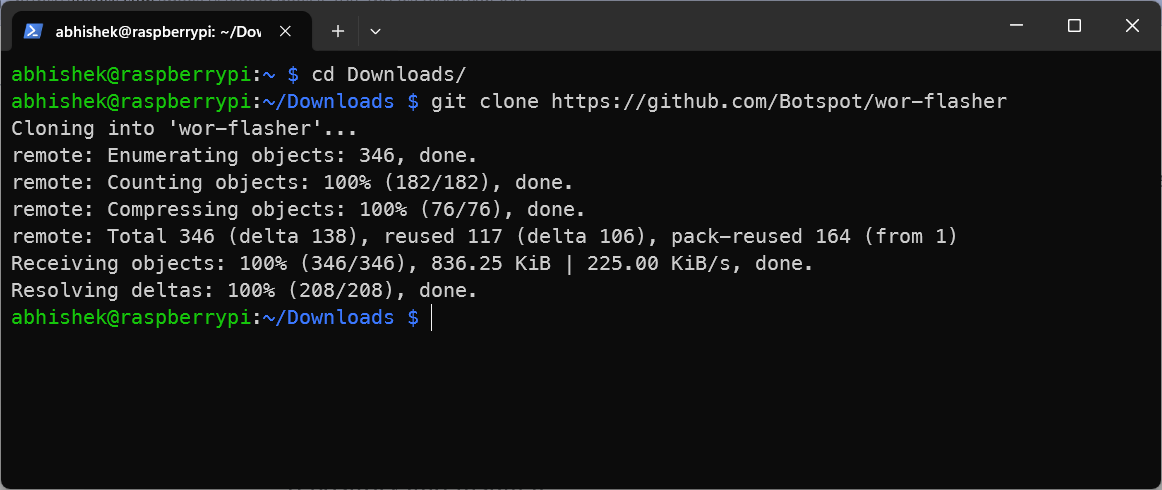Close the terminal window

1132,26
